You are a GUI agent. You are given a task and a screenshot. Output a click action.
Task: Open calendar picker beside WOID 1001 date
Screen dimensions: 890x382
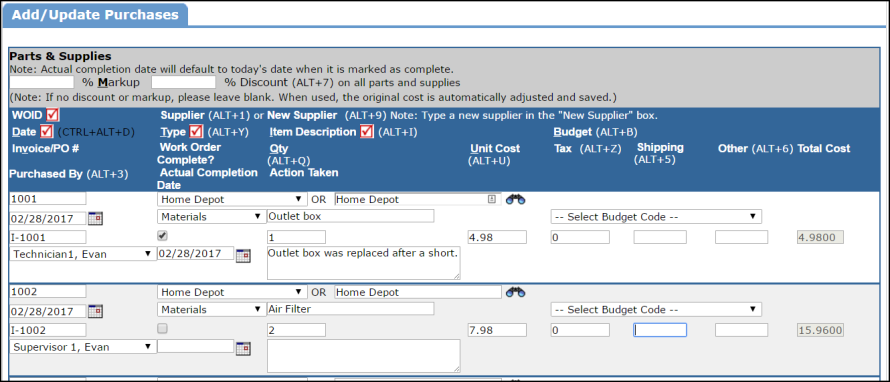(95, 218)
